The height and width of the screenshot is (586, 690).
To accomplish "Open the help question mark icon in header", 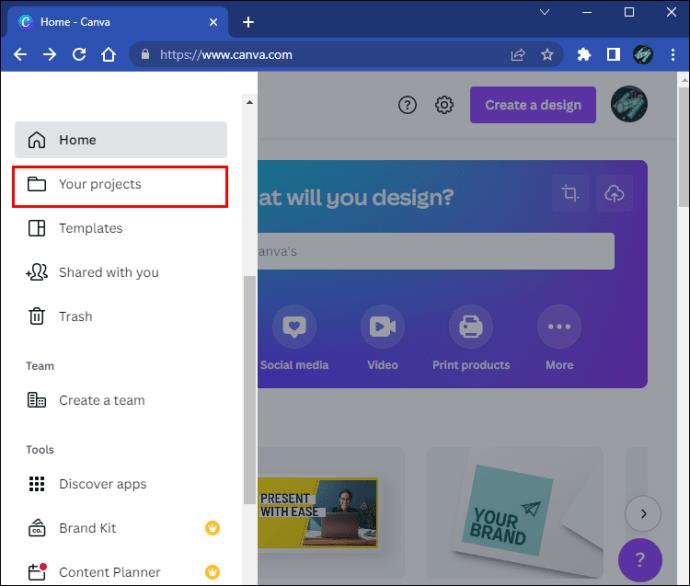I will [x=407, y=105].
